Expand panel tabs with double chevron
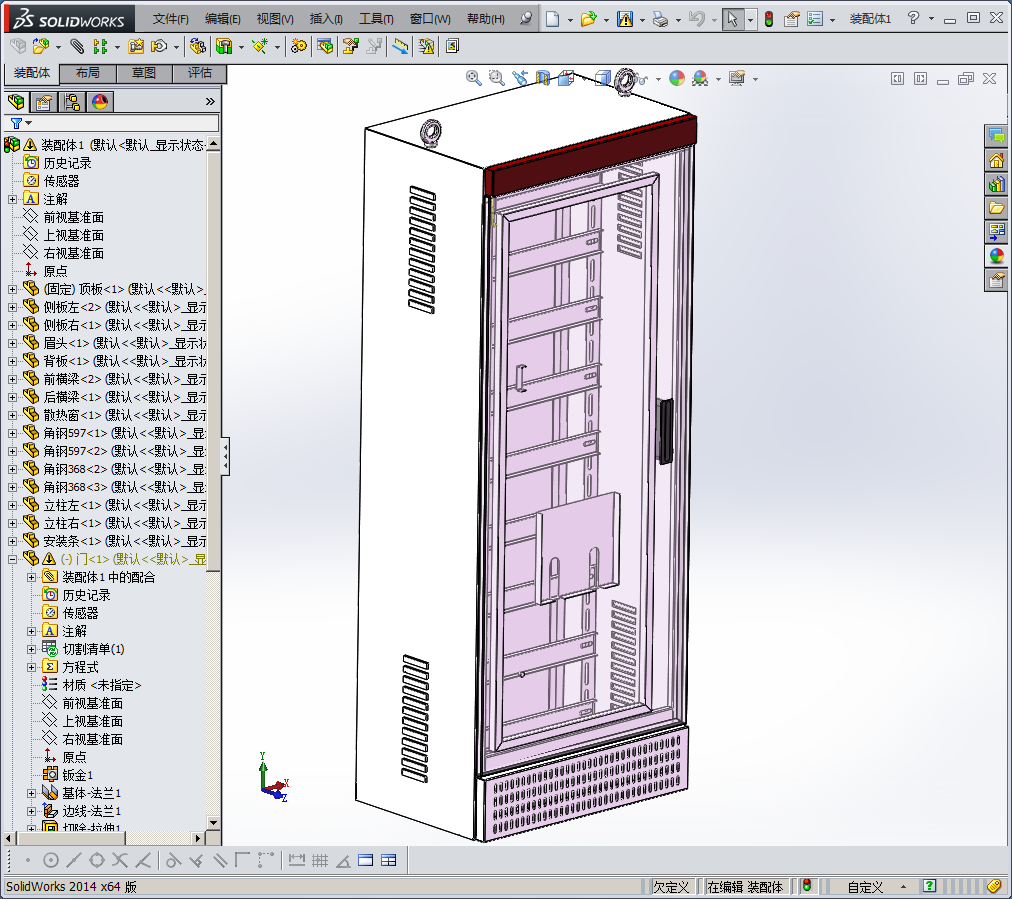 pos(210,101)
